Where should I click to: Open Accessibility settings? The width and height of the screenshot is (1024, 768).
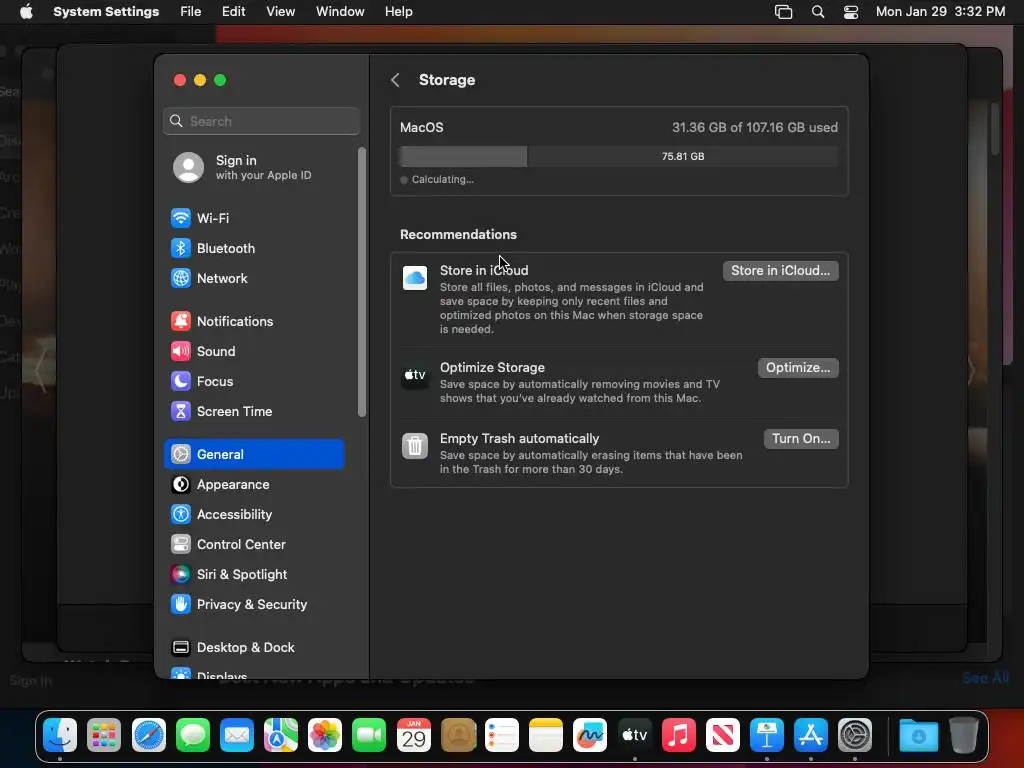click(x=253, y=515)
